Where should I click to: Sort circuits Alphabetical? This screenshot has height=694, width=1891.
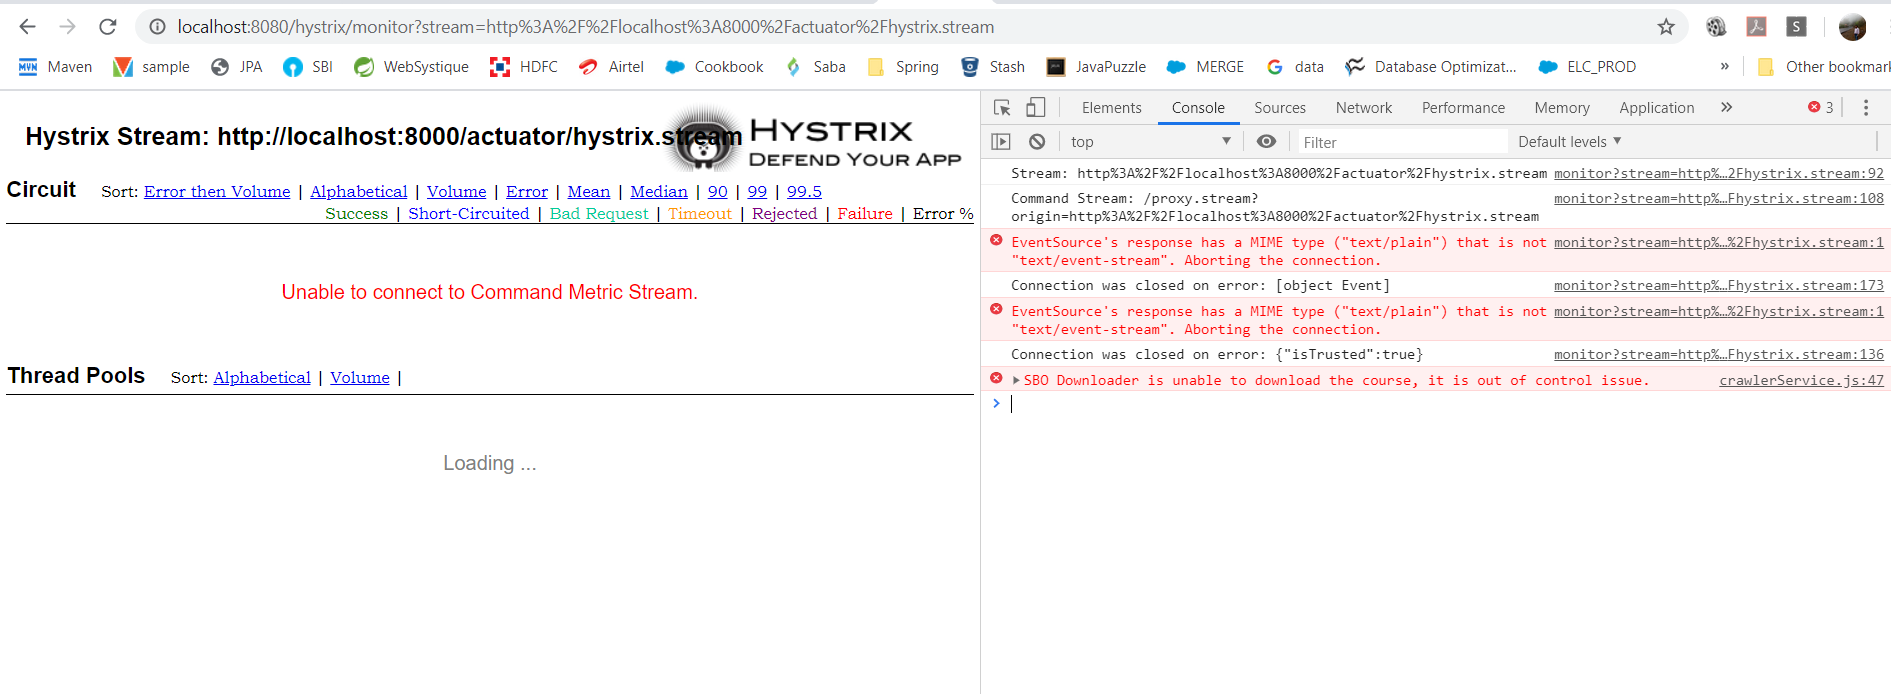point(359,192)
